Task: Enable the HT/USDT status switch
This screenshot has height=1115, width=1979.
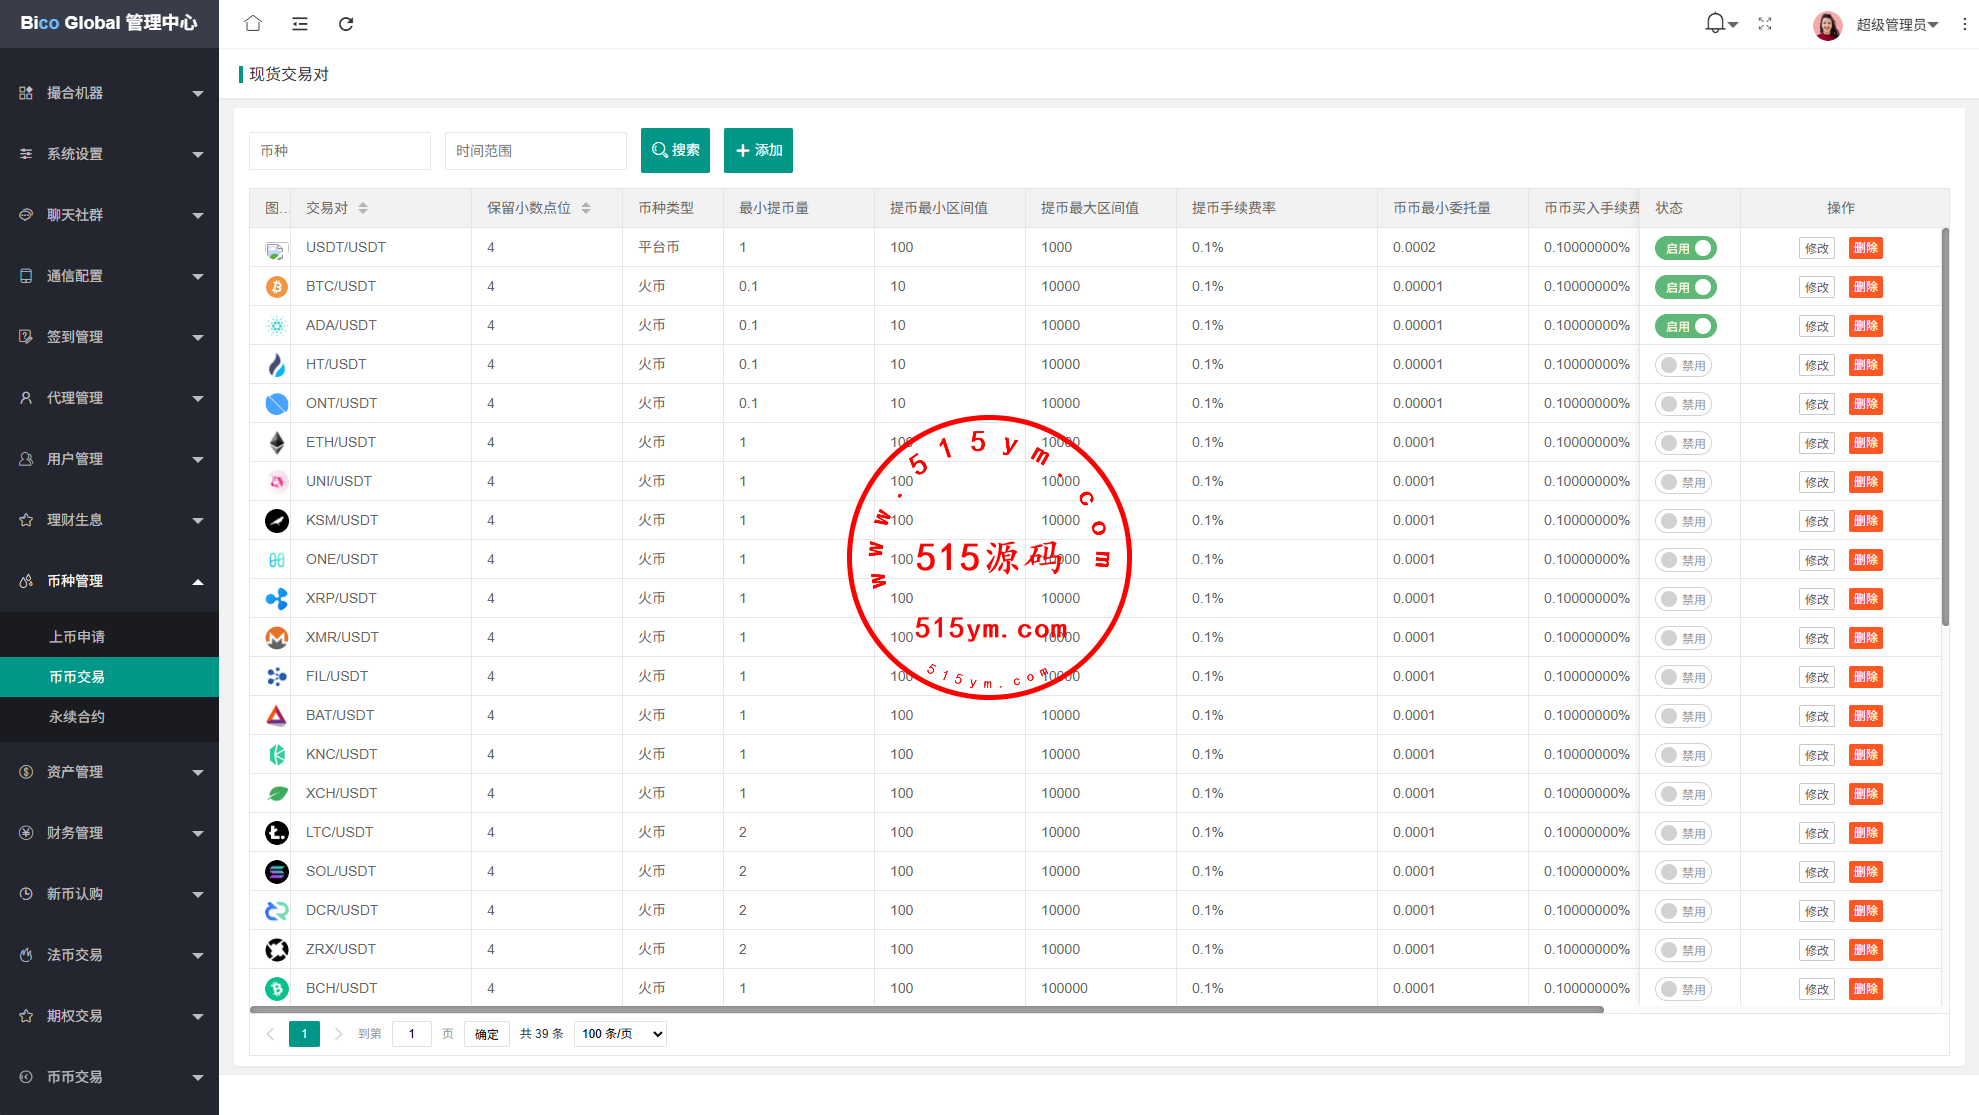Action: pyautogui.click(x=1683, y=365)
